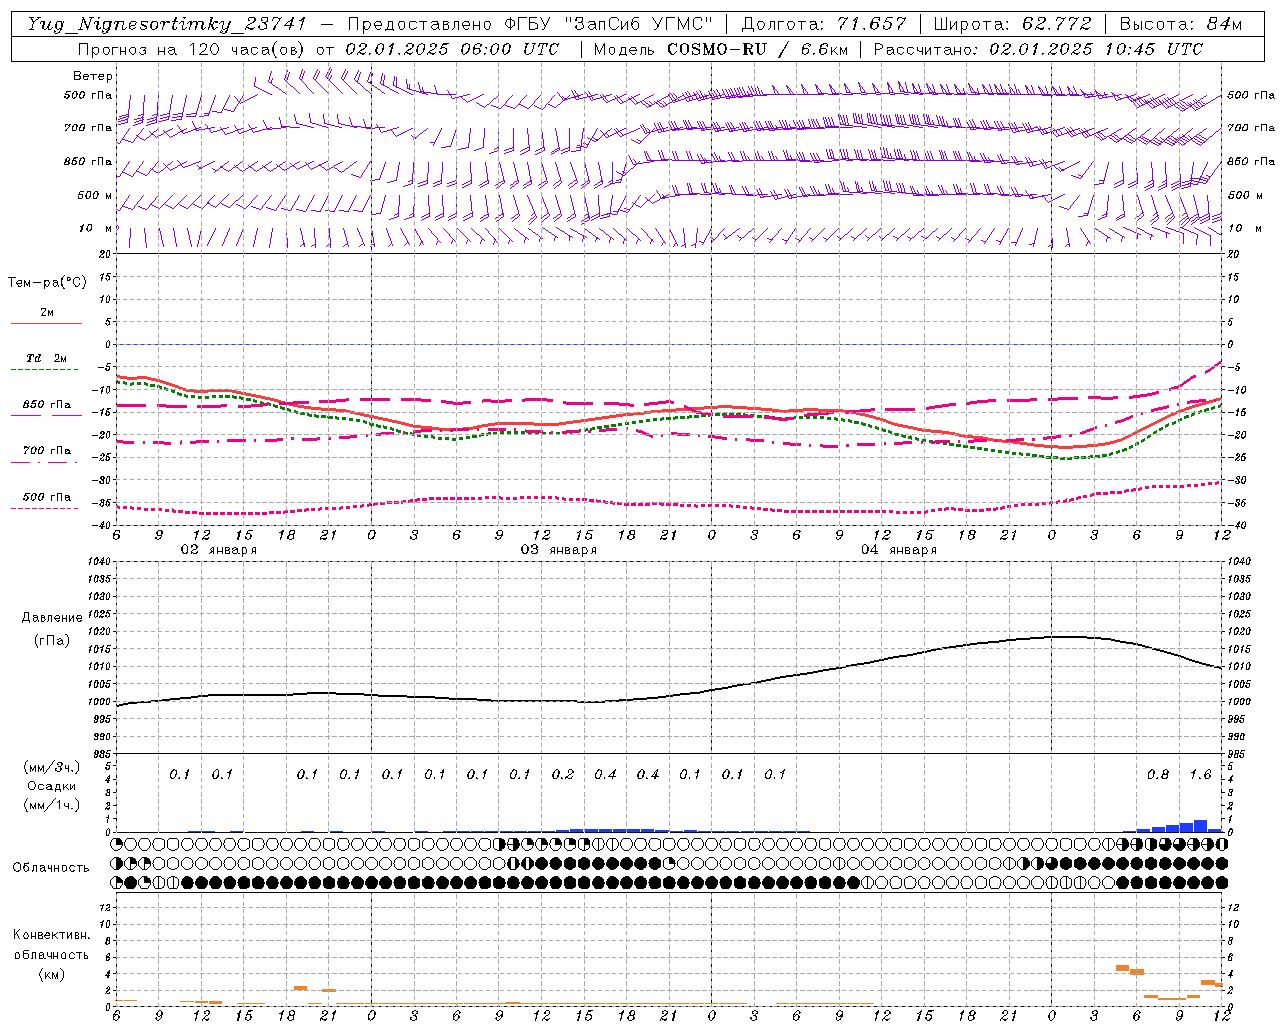The width and height of the screenshot is (1280, 1024).
Task: Select the 500 м wind level label on left
Action: (x=95, y=195)
